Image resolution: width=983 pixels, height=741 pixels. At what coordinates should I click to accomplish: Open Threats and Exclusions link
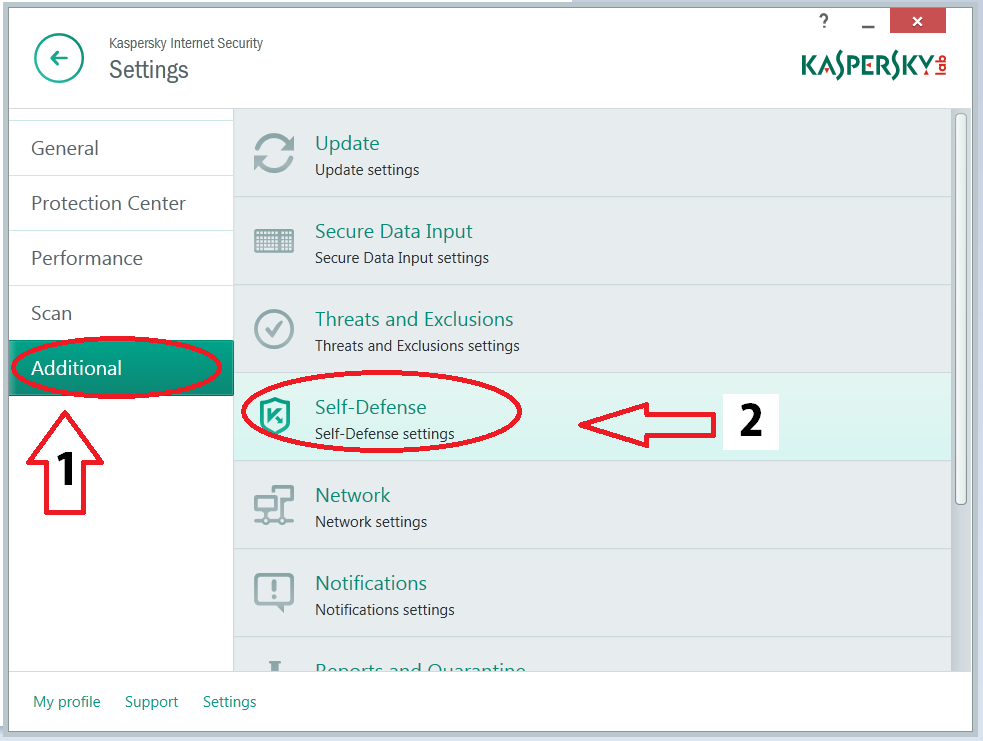[414, 319]
